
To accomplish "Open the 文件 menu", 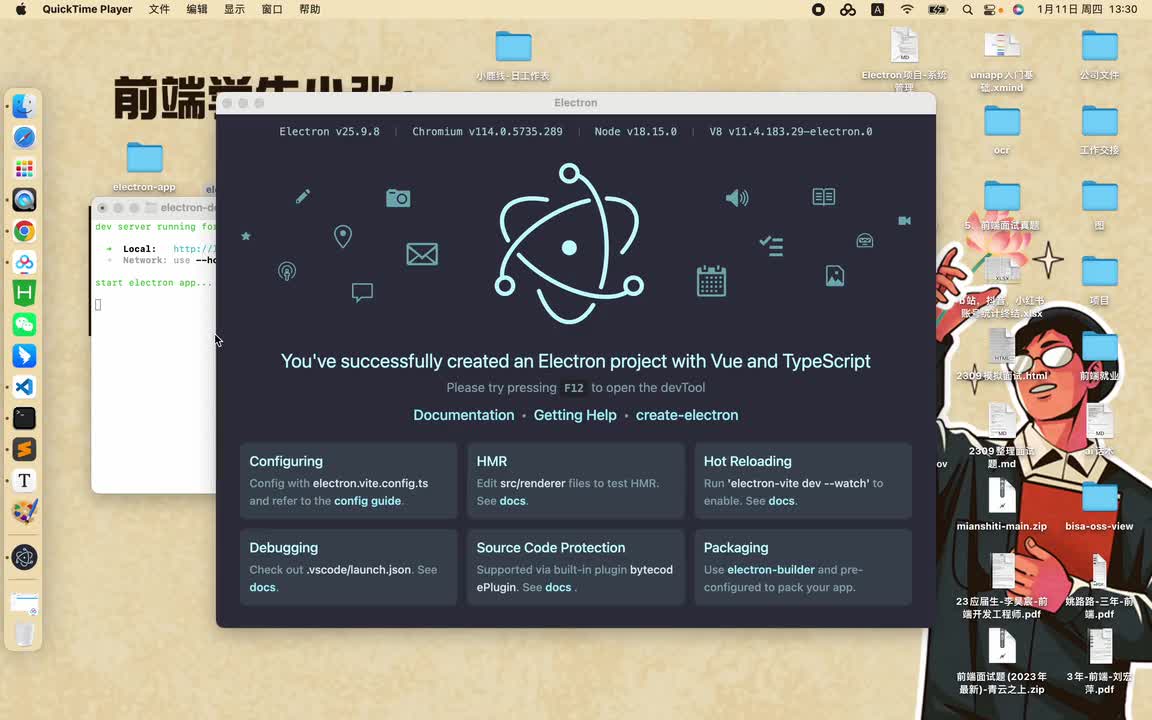I will coord(159,10).
